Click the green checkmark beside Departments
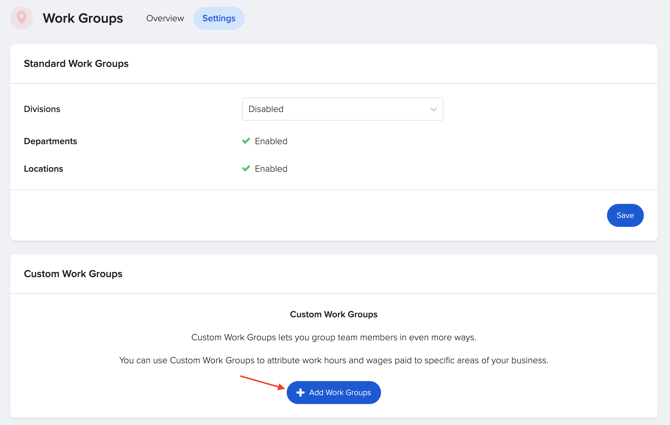Screen dimensions: 670x425 (246, 141)
